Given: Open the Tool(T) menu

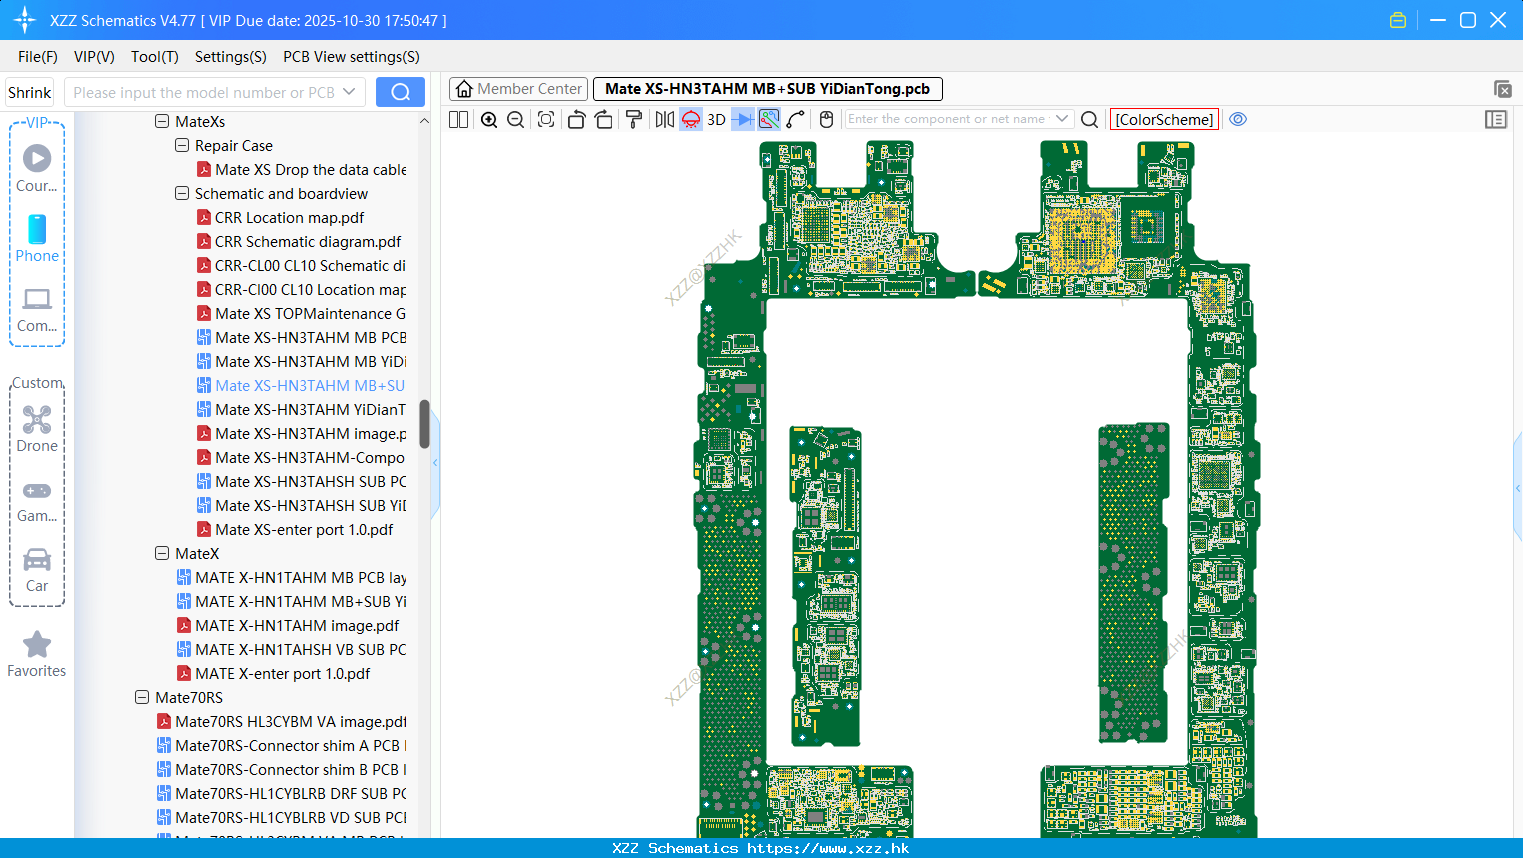Looking at the screenshot, I should click(155, 57).
